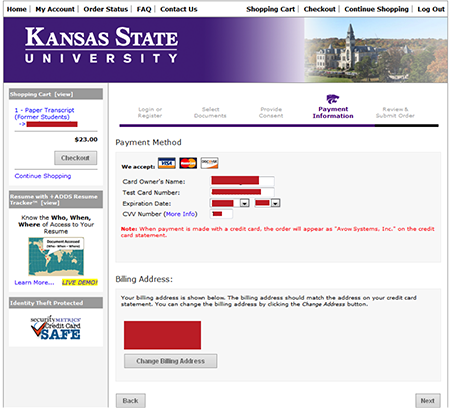Select the Review & Submit Order step
Viewport: 450px width, 408px height.
pos(395,112)
